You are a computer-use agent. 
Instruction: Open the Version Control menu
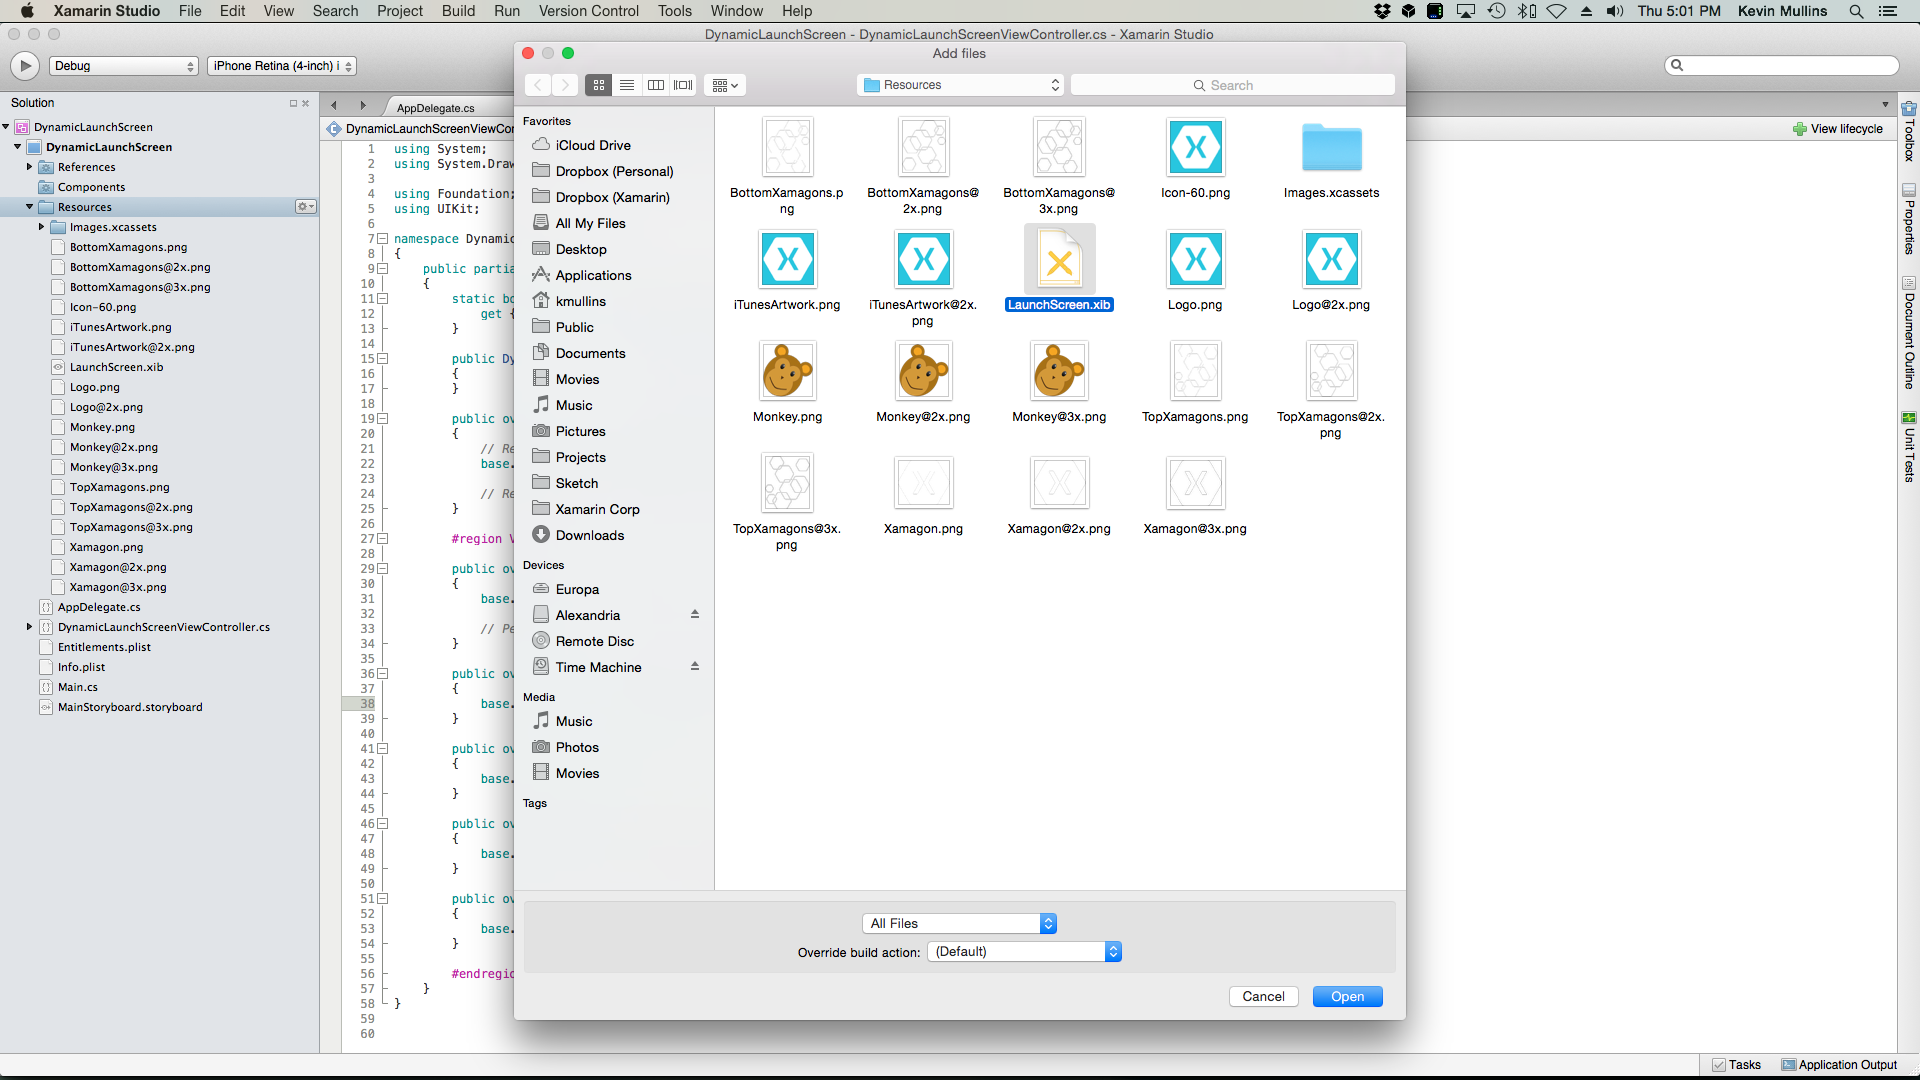pyautogui.click(x=588, y=11)
